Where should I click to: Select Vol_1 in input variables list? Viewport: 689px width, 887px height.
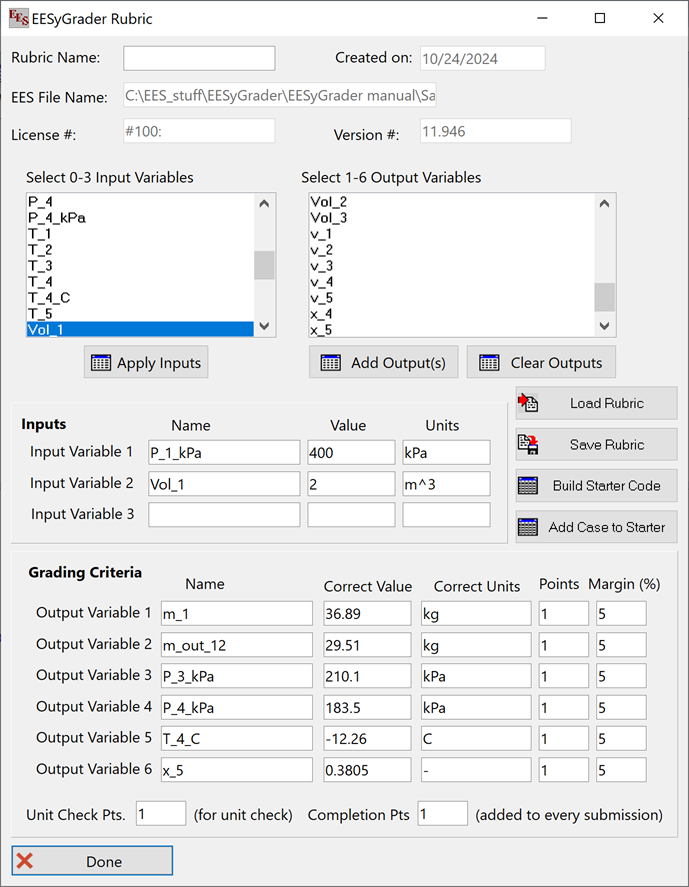coord(139,329)
